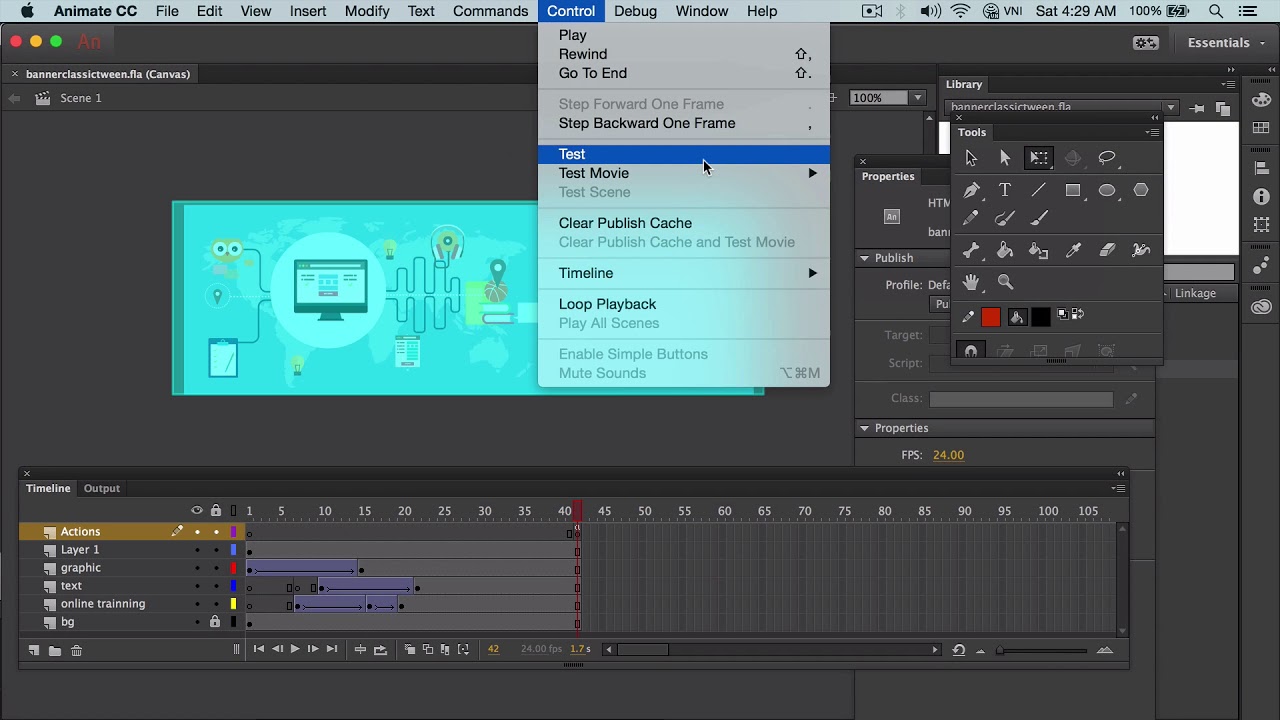1280x720 pixels.
Task: Select the Oval tool
Action: [x=1107, y=190]
